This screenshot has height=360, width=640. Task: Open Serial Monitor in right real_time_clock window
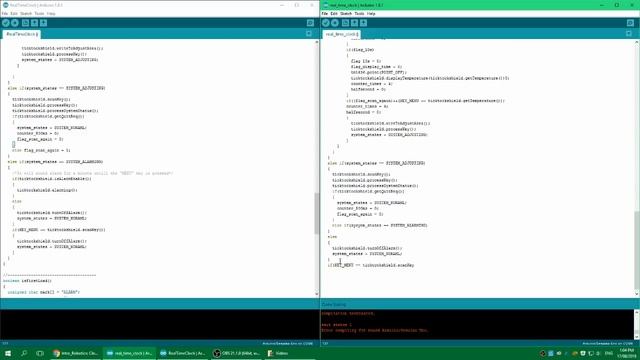tap(630, 23)
